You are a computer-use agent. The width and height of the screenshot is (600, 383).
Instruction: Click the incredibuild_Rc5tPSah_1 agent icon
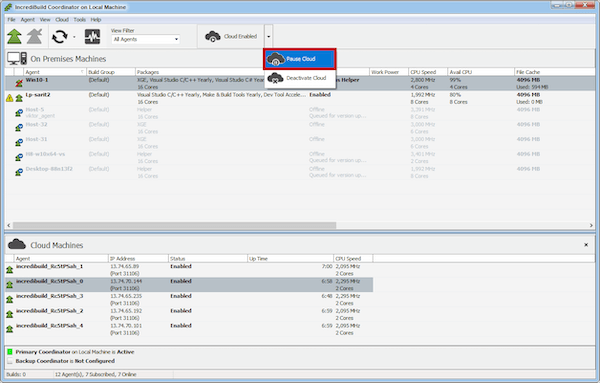10,270
